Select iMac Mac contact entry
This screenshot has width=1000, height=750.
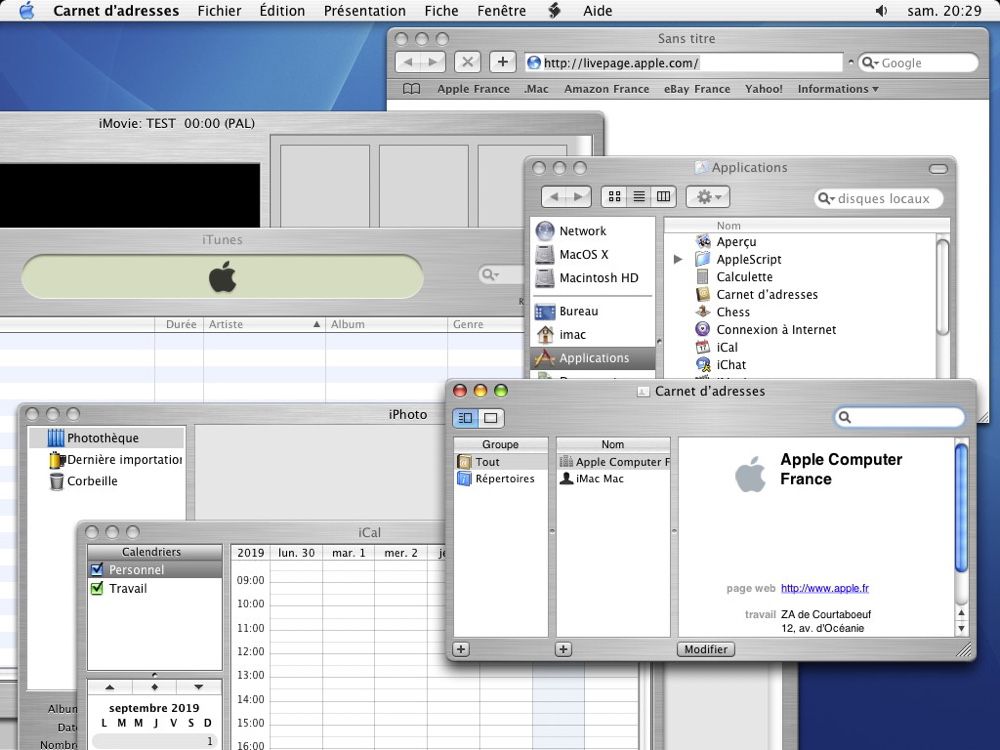(x=613, y=478)
